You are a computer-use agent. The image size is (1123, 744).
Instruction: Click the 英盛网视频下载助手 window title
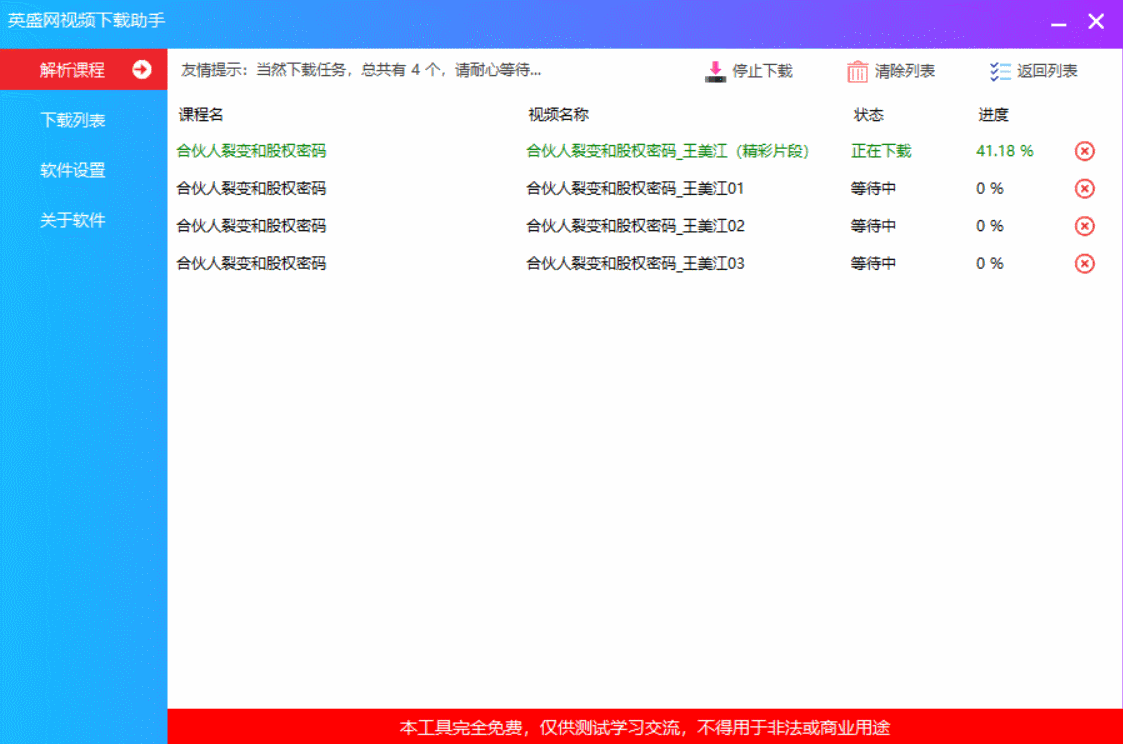pos(86,20)
